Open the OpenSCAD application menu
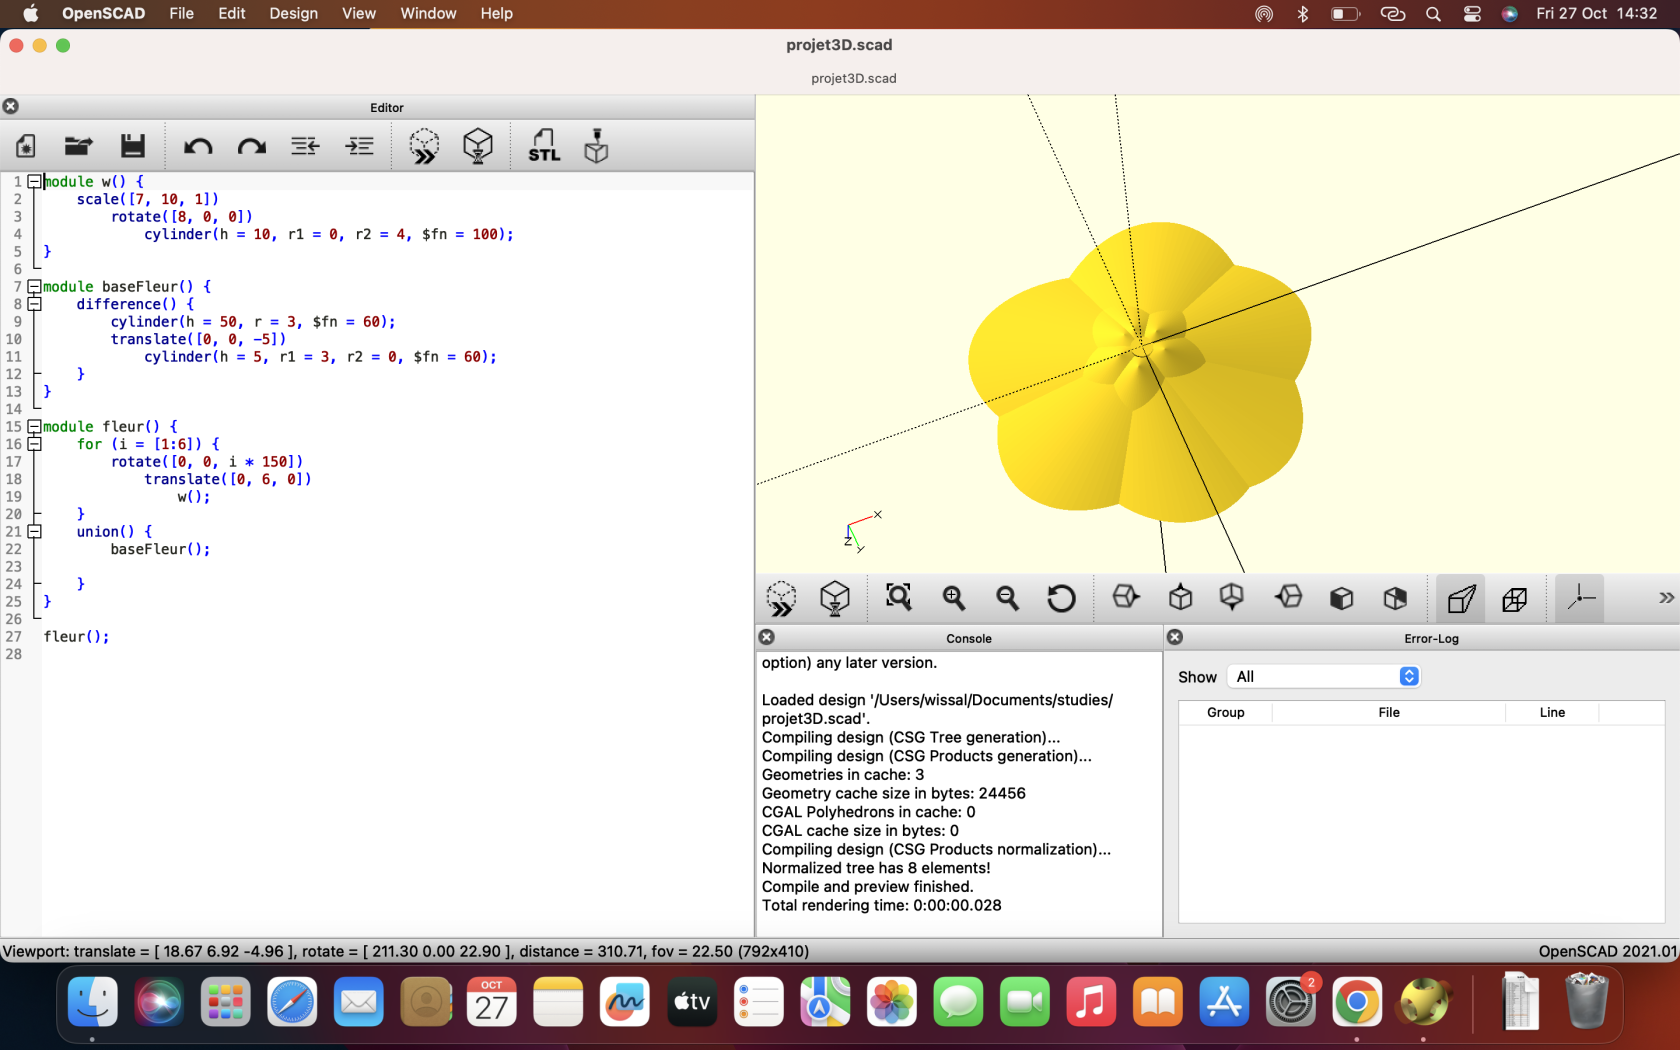 tap(103, 13)
